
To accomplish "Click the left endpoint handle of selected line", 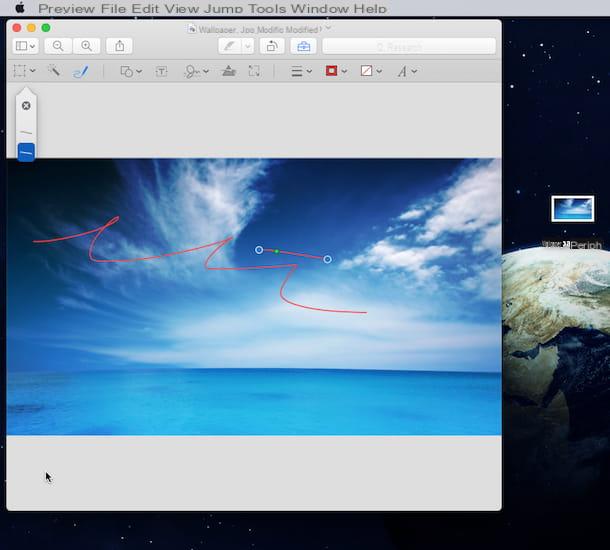I will 259,250.
